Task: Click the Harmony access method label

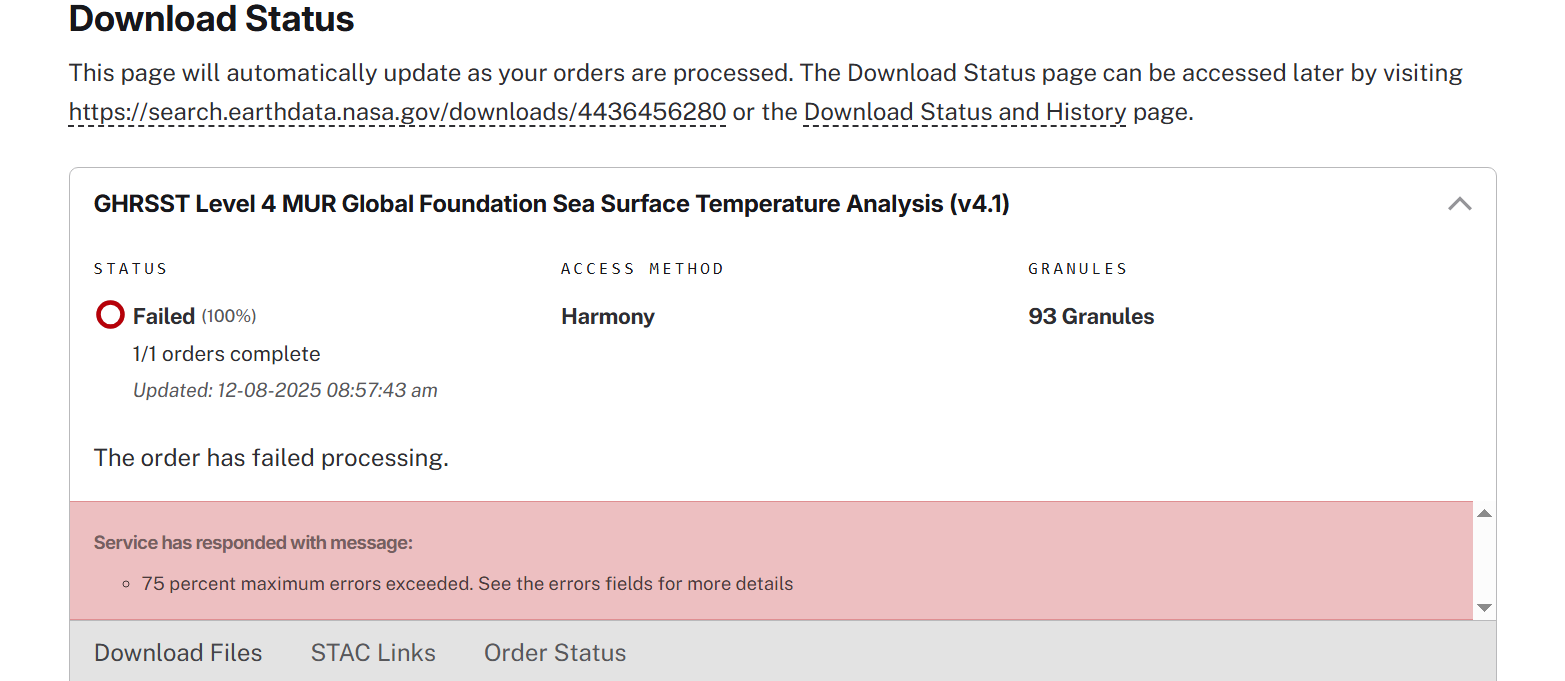Action: (607, 316)
